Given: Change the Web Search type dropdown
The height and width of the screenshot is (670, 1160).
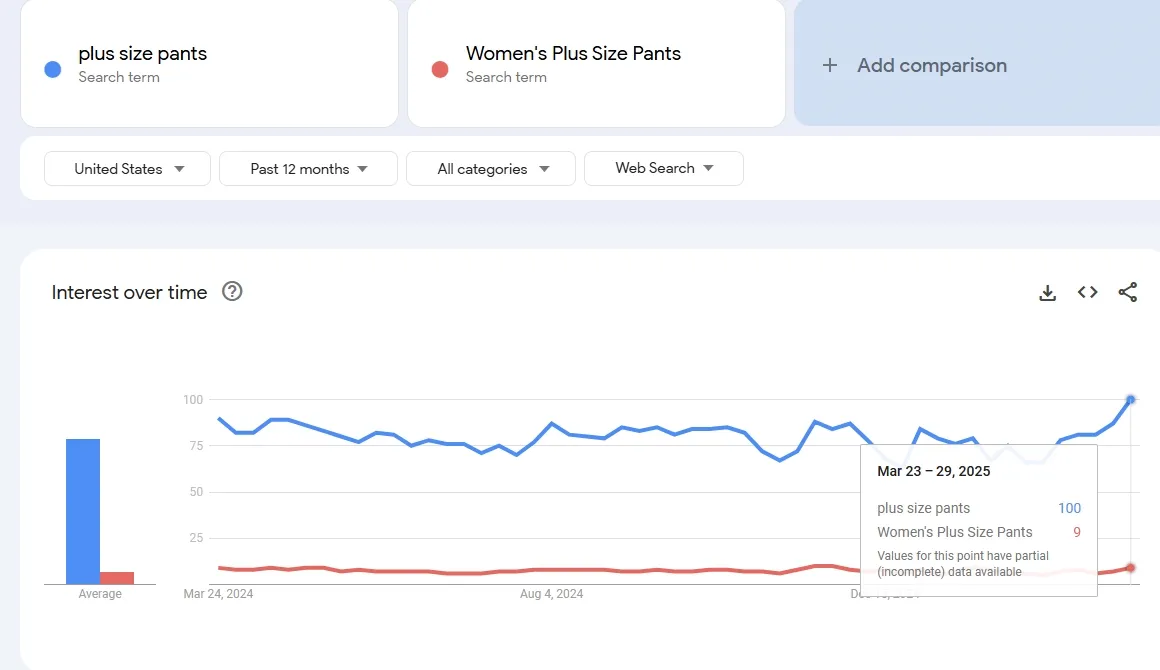Looking at the screenshot, I should [663, 169].
